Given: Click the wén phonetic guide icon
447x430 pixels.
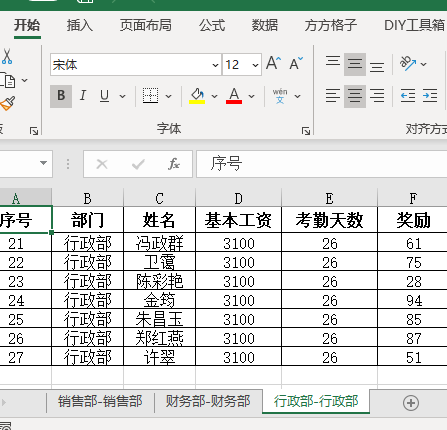Looking at the screenshot, I should [x=280, y=96].
